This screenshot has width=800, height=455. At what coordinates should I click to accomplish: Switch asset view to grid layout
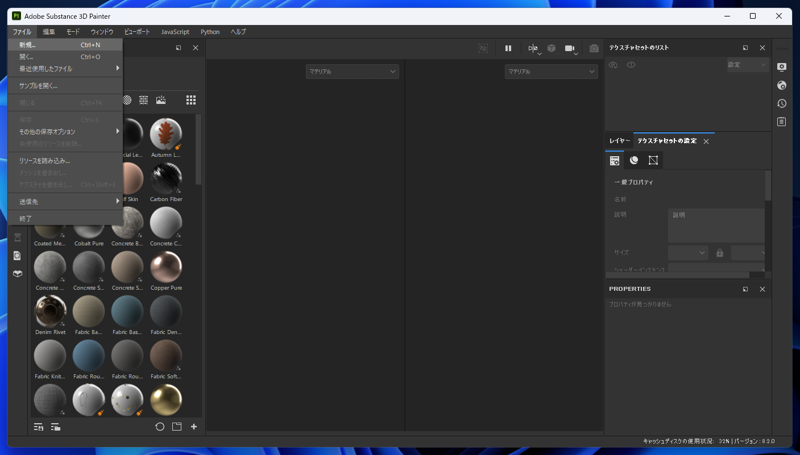(191, 100)
